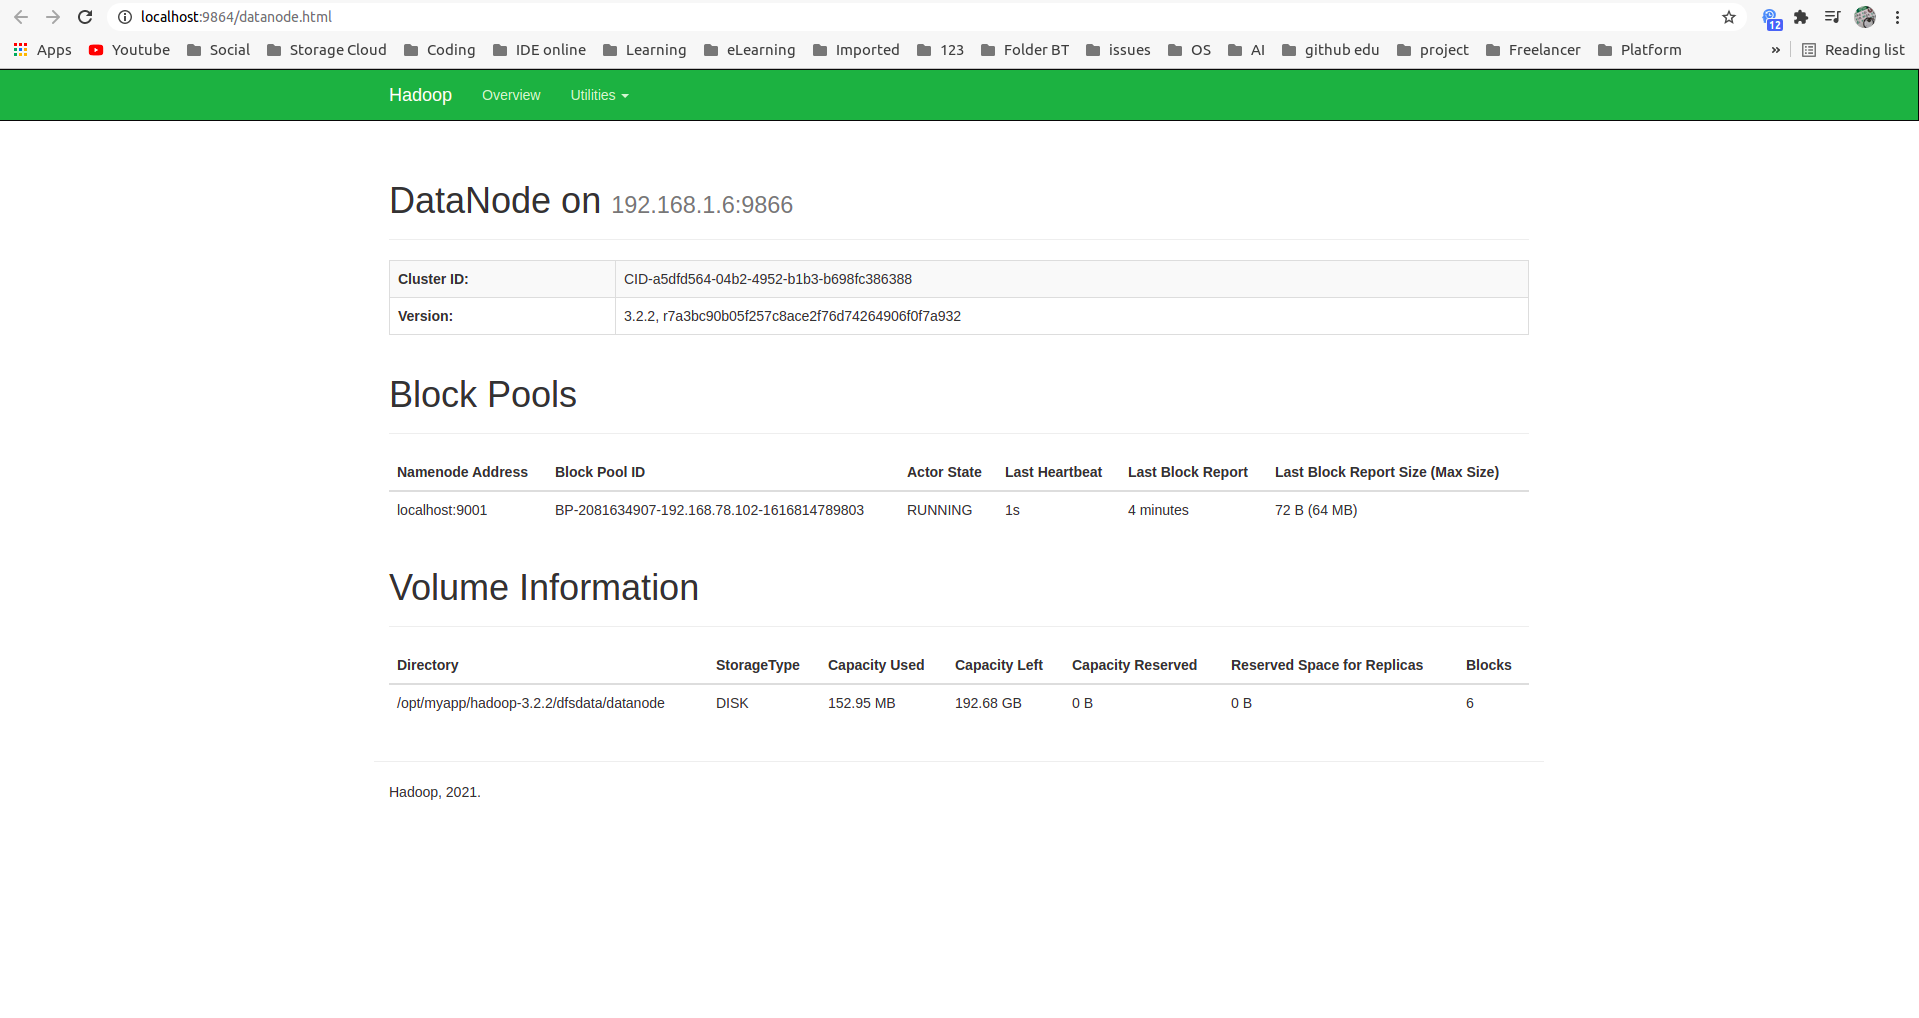Go forward in browser history
The width and height of the screenshot is (1919, 1018).
pyautogui.click(x=53, y=17)
